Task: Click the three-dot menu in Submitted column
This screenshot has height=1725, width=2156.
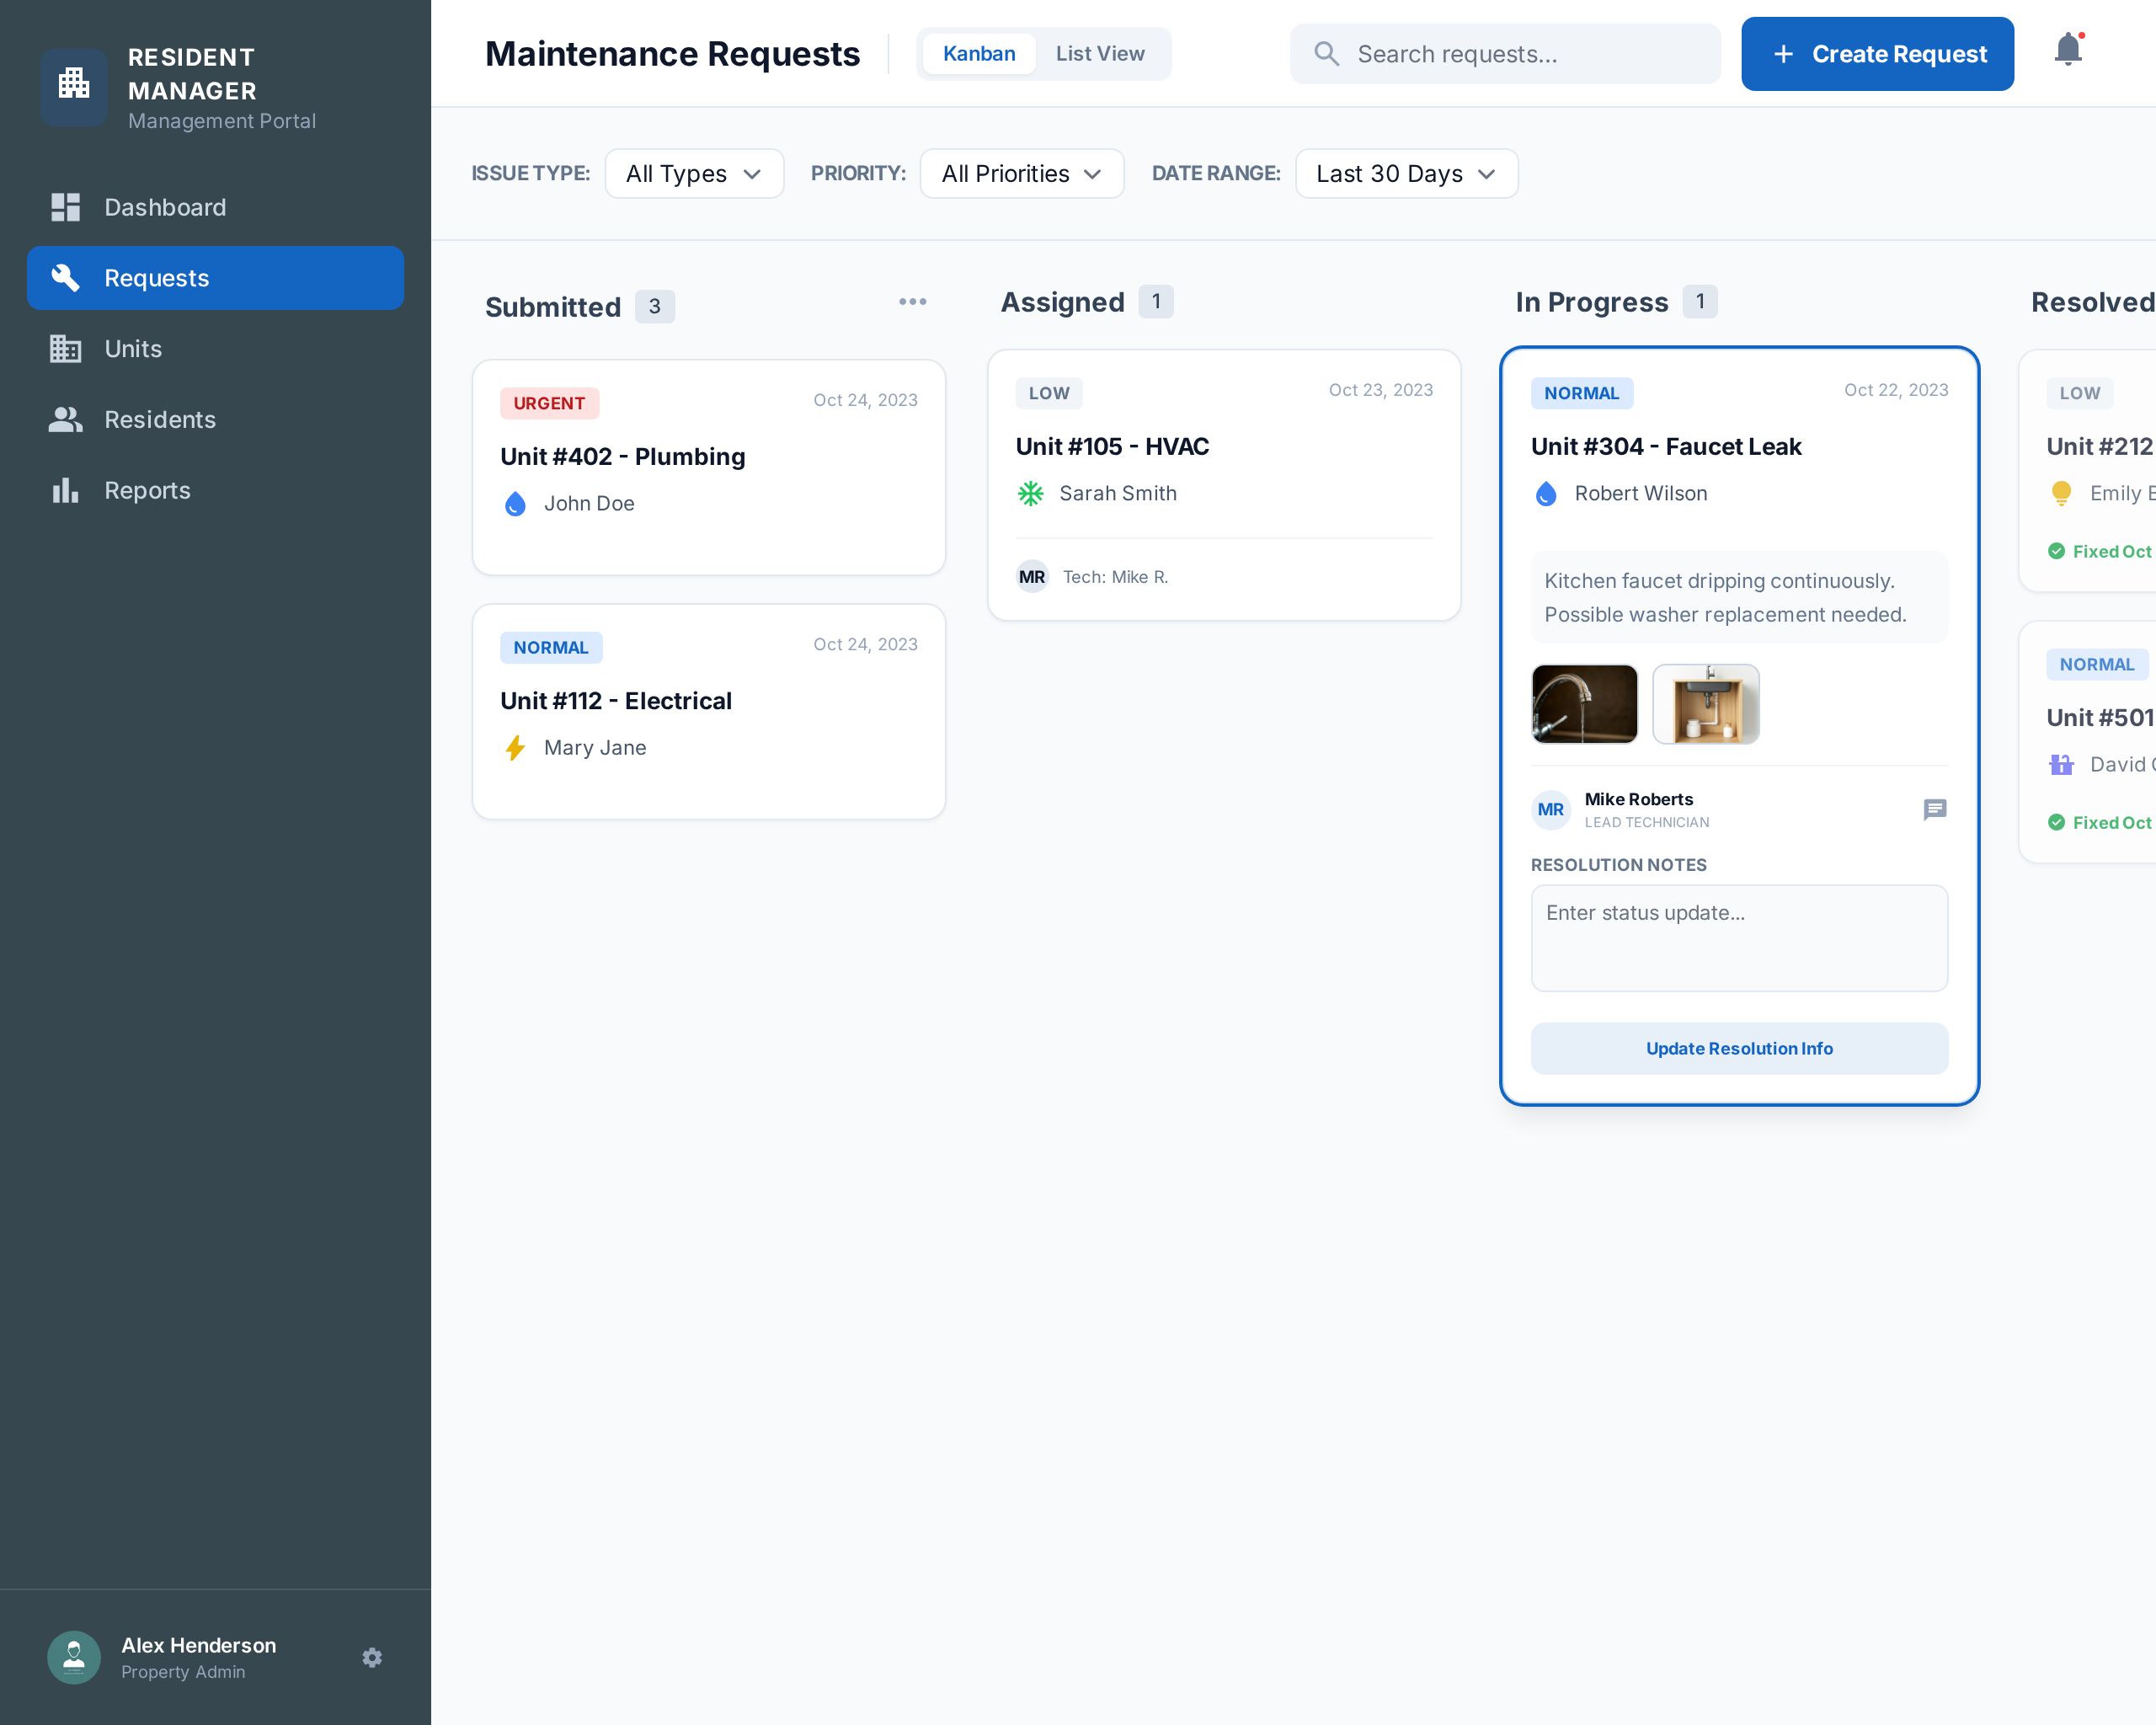Action: pos(912,301)
